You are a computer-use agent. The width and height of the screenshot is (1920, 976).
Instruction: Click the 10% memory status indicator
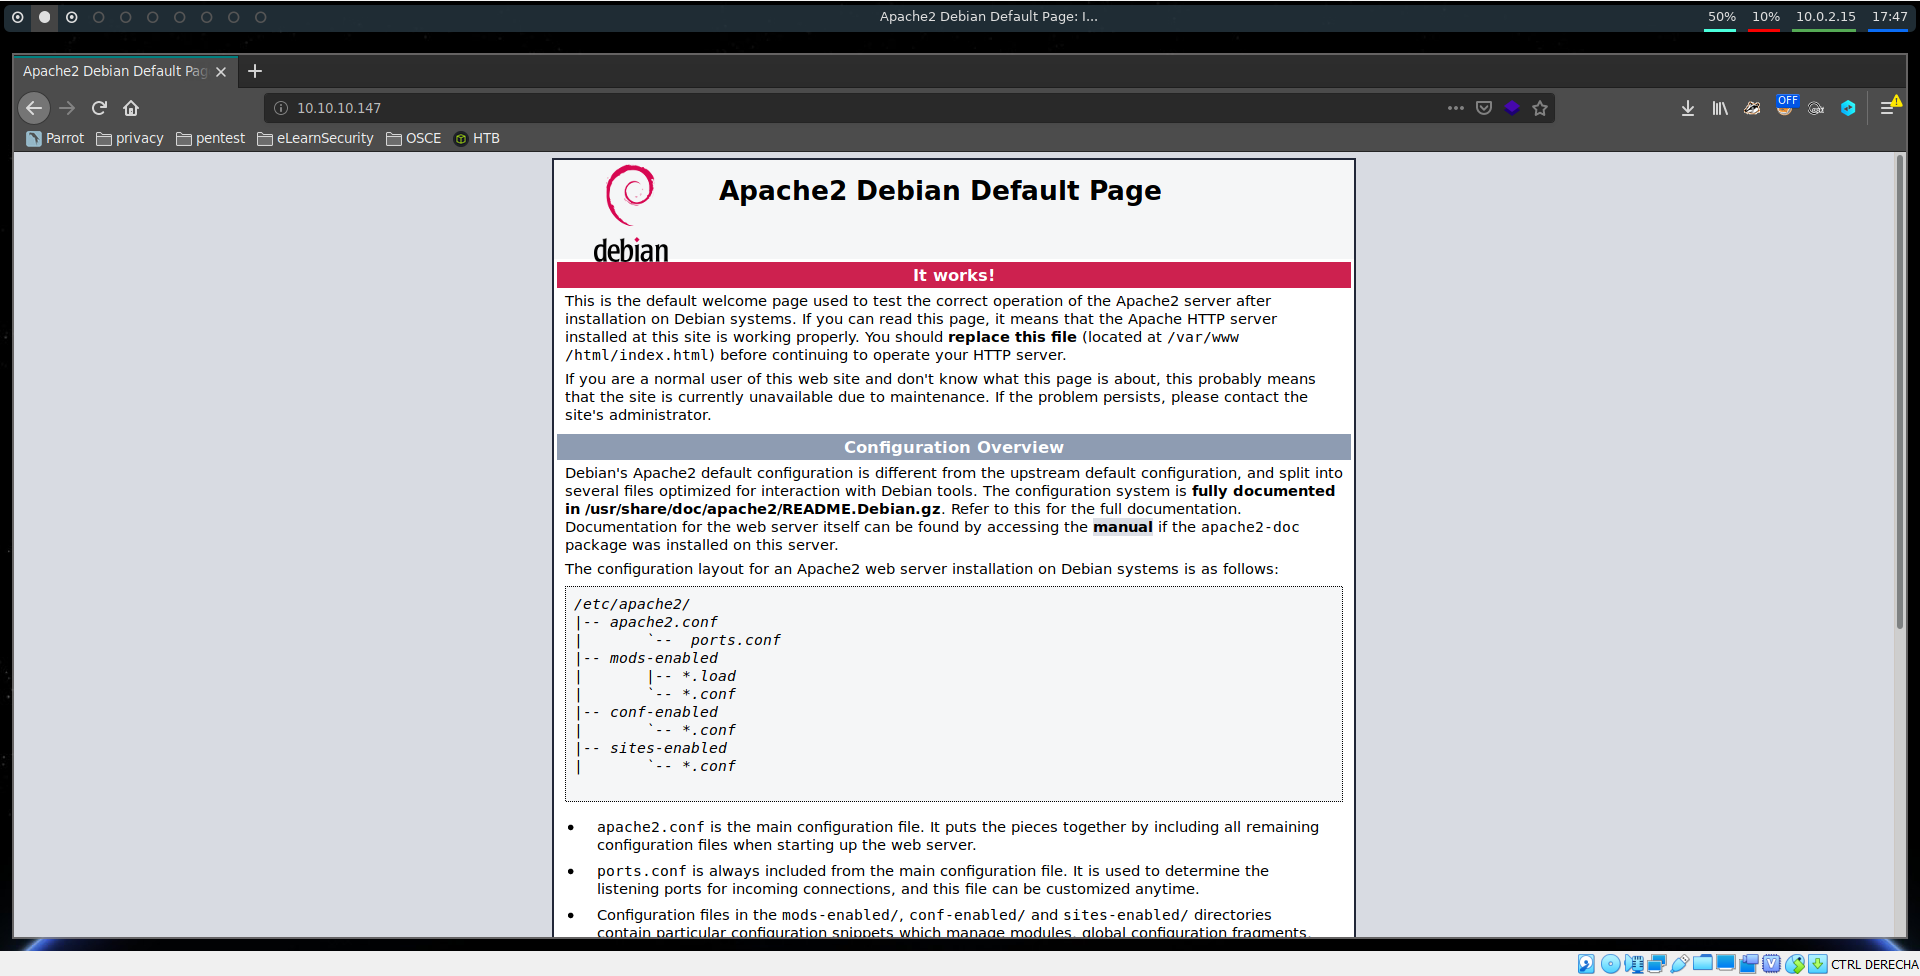click(x=1765, y=17)
